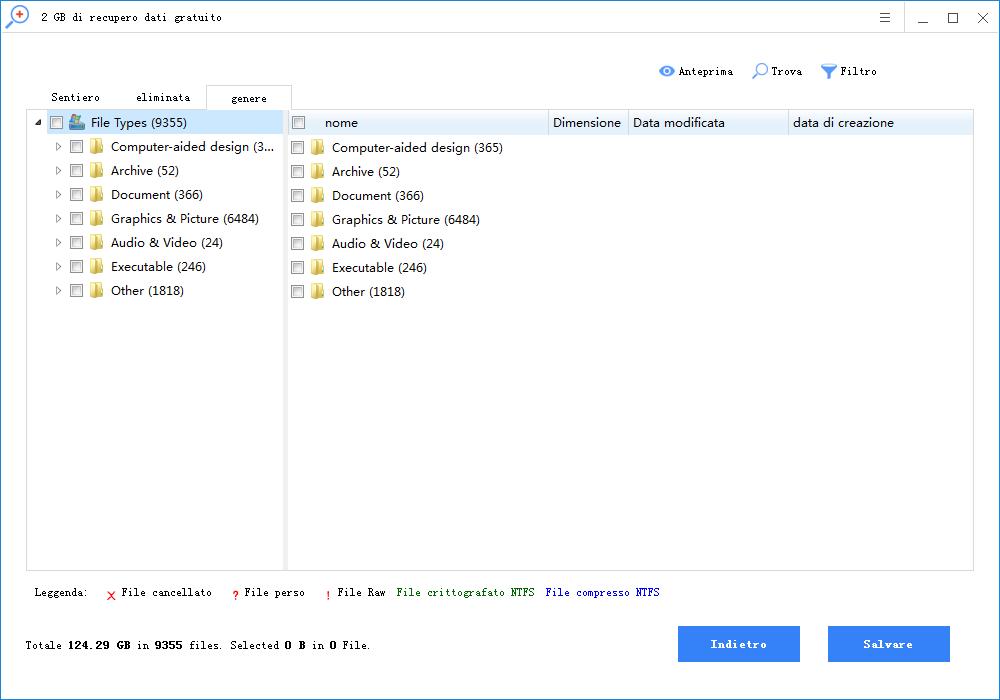
Task: Click the recovery app magnifier logo
Action: tap(17, 17)
